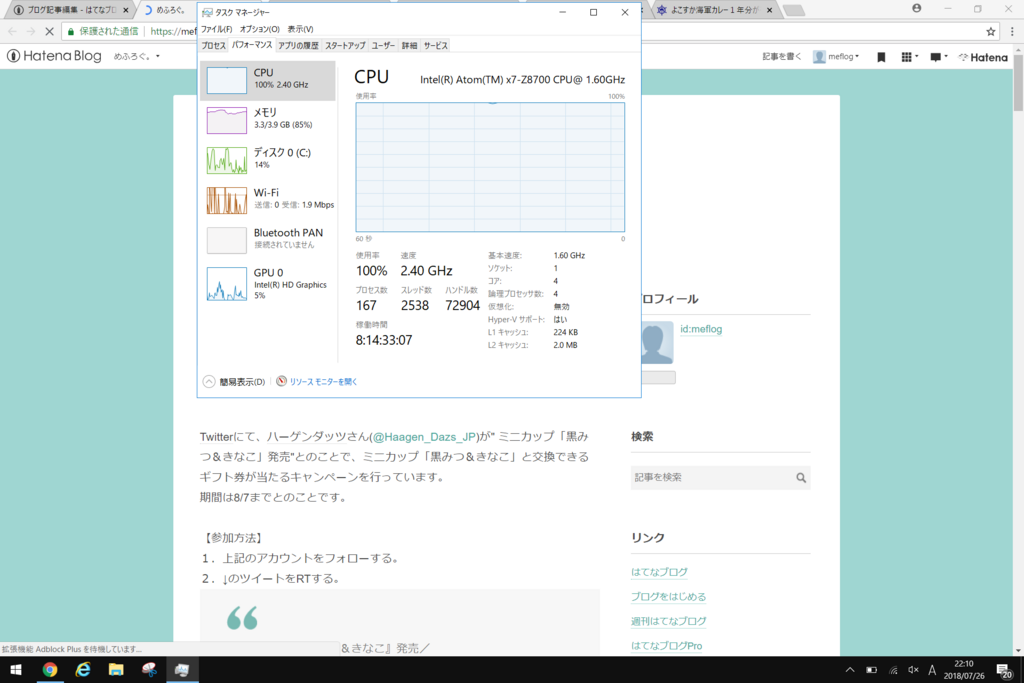The image size is (1024, 683).
Task: Select メモリ in Task Manager sidebar
Action: (268, 120)
